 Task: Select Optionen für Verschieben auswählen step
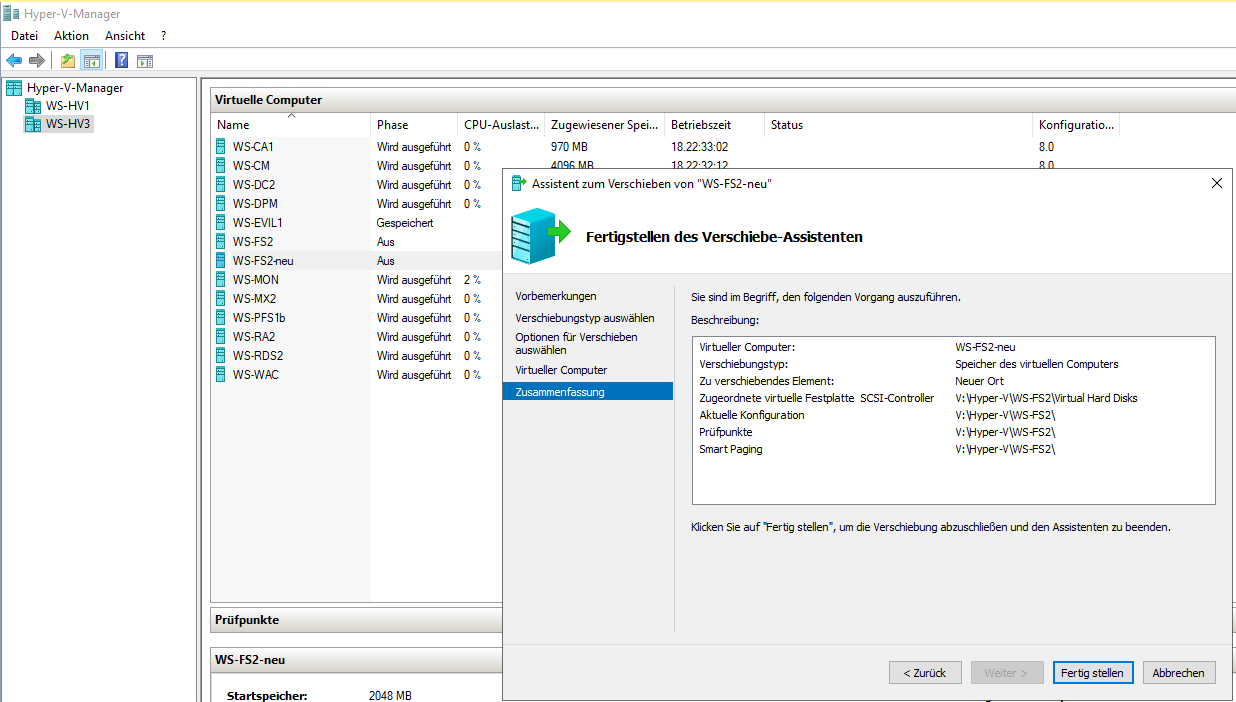tap(576, 344)
